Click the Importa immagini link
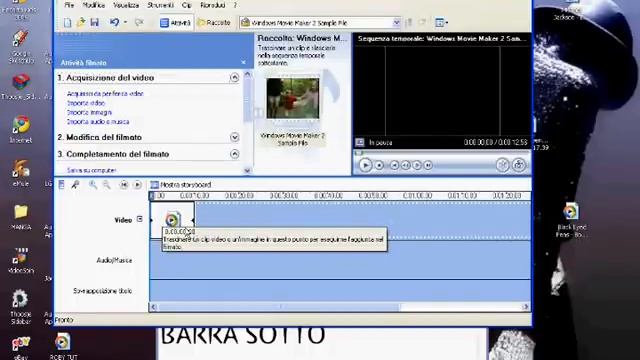This screenshot has width=640, height=360. click(89, 112)
